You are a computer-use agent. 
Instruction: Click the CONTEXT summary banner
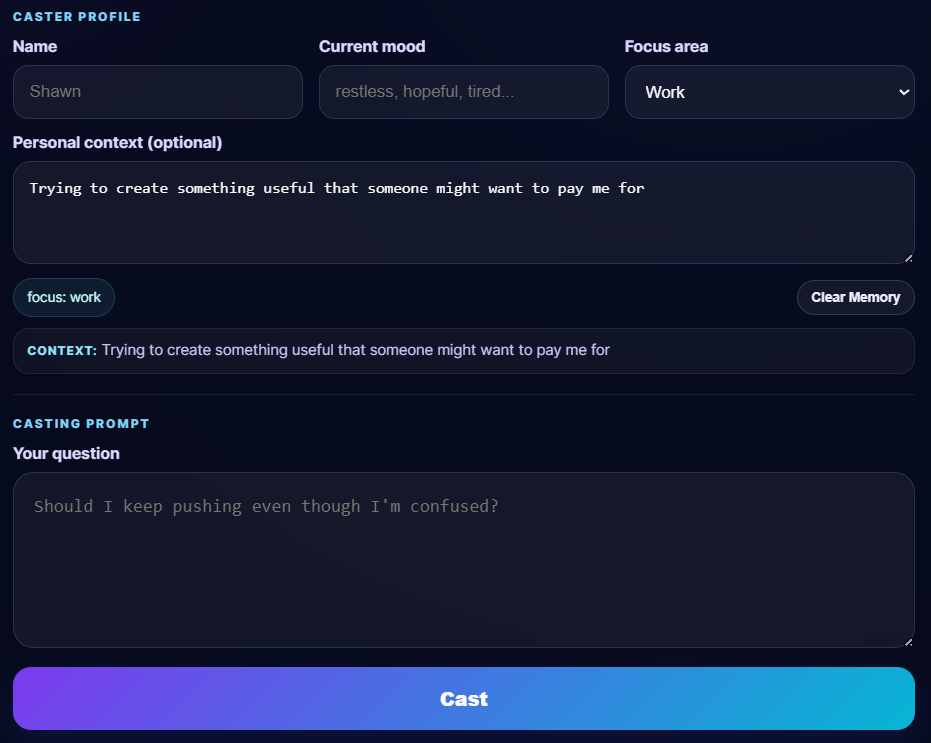pyautogui.click(x=463, y=350)
